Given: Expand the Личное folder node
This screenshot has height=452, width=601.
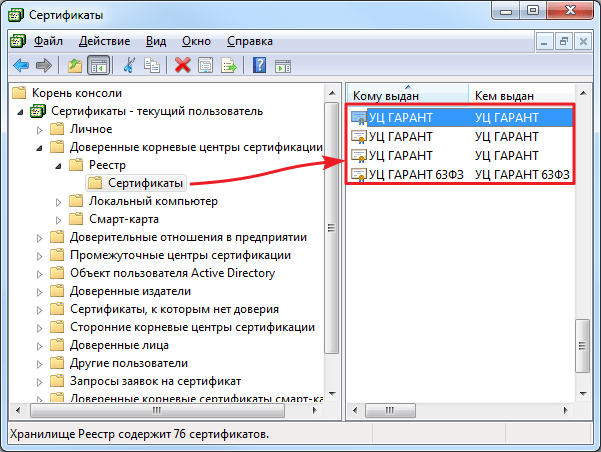Looking at the screenshot, I should tap(41, 129).
